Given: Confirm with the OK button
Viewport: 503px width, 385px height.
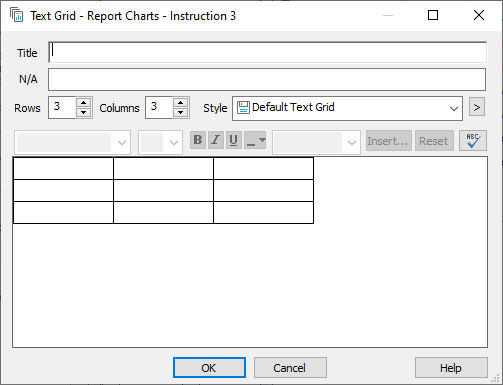Looking at the screenshot, I should (209, 368).
